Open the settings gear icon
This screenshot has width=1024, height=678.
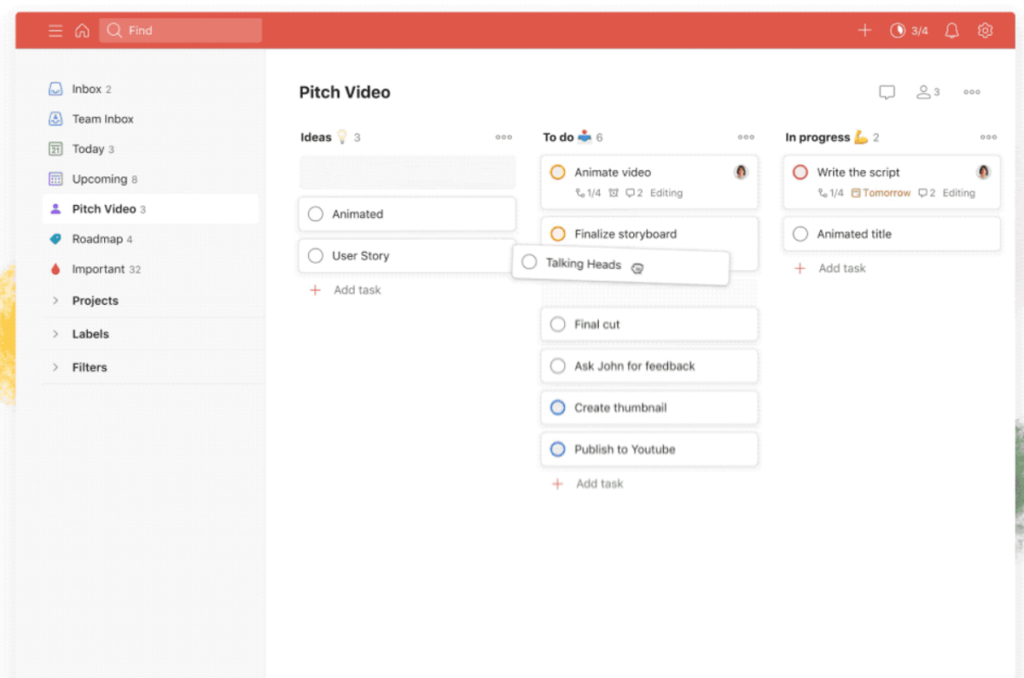[985, 30]
